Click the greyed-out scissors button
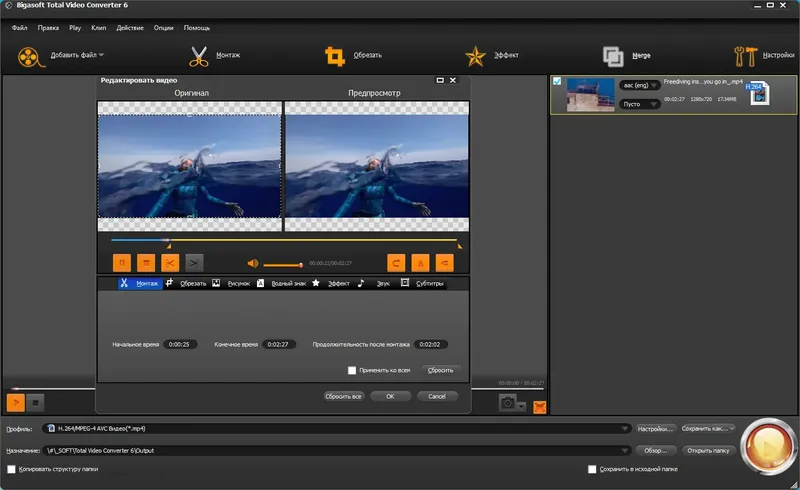This screenshot has height=490, width=800. 194,263
